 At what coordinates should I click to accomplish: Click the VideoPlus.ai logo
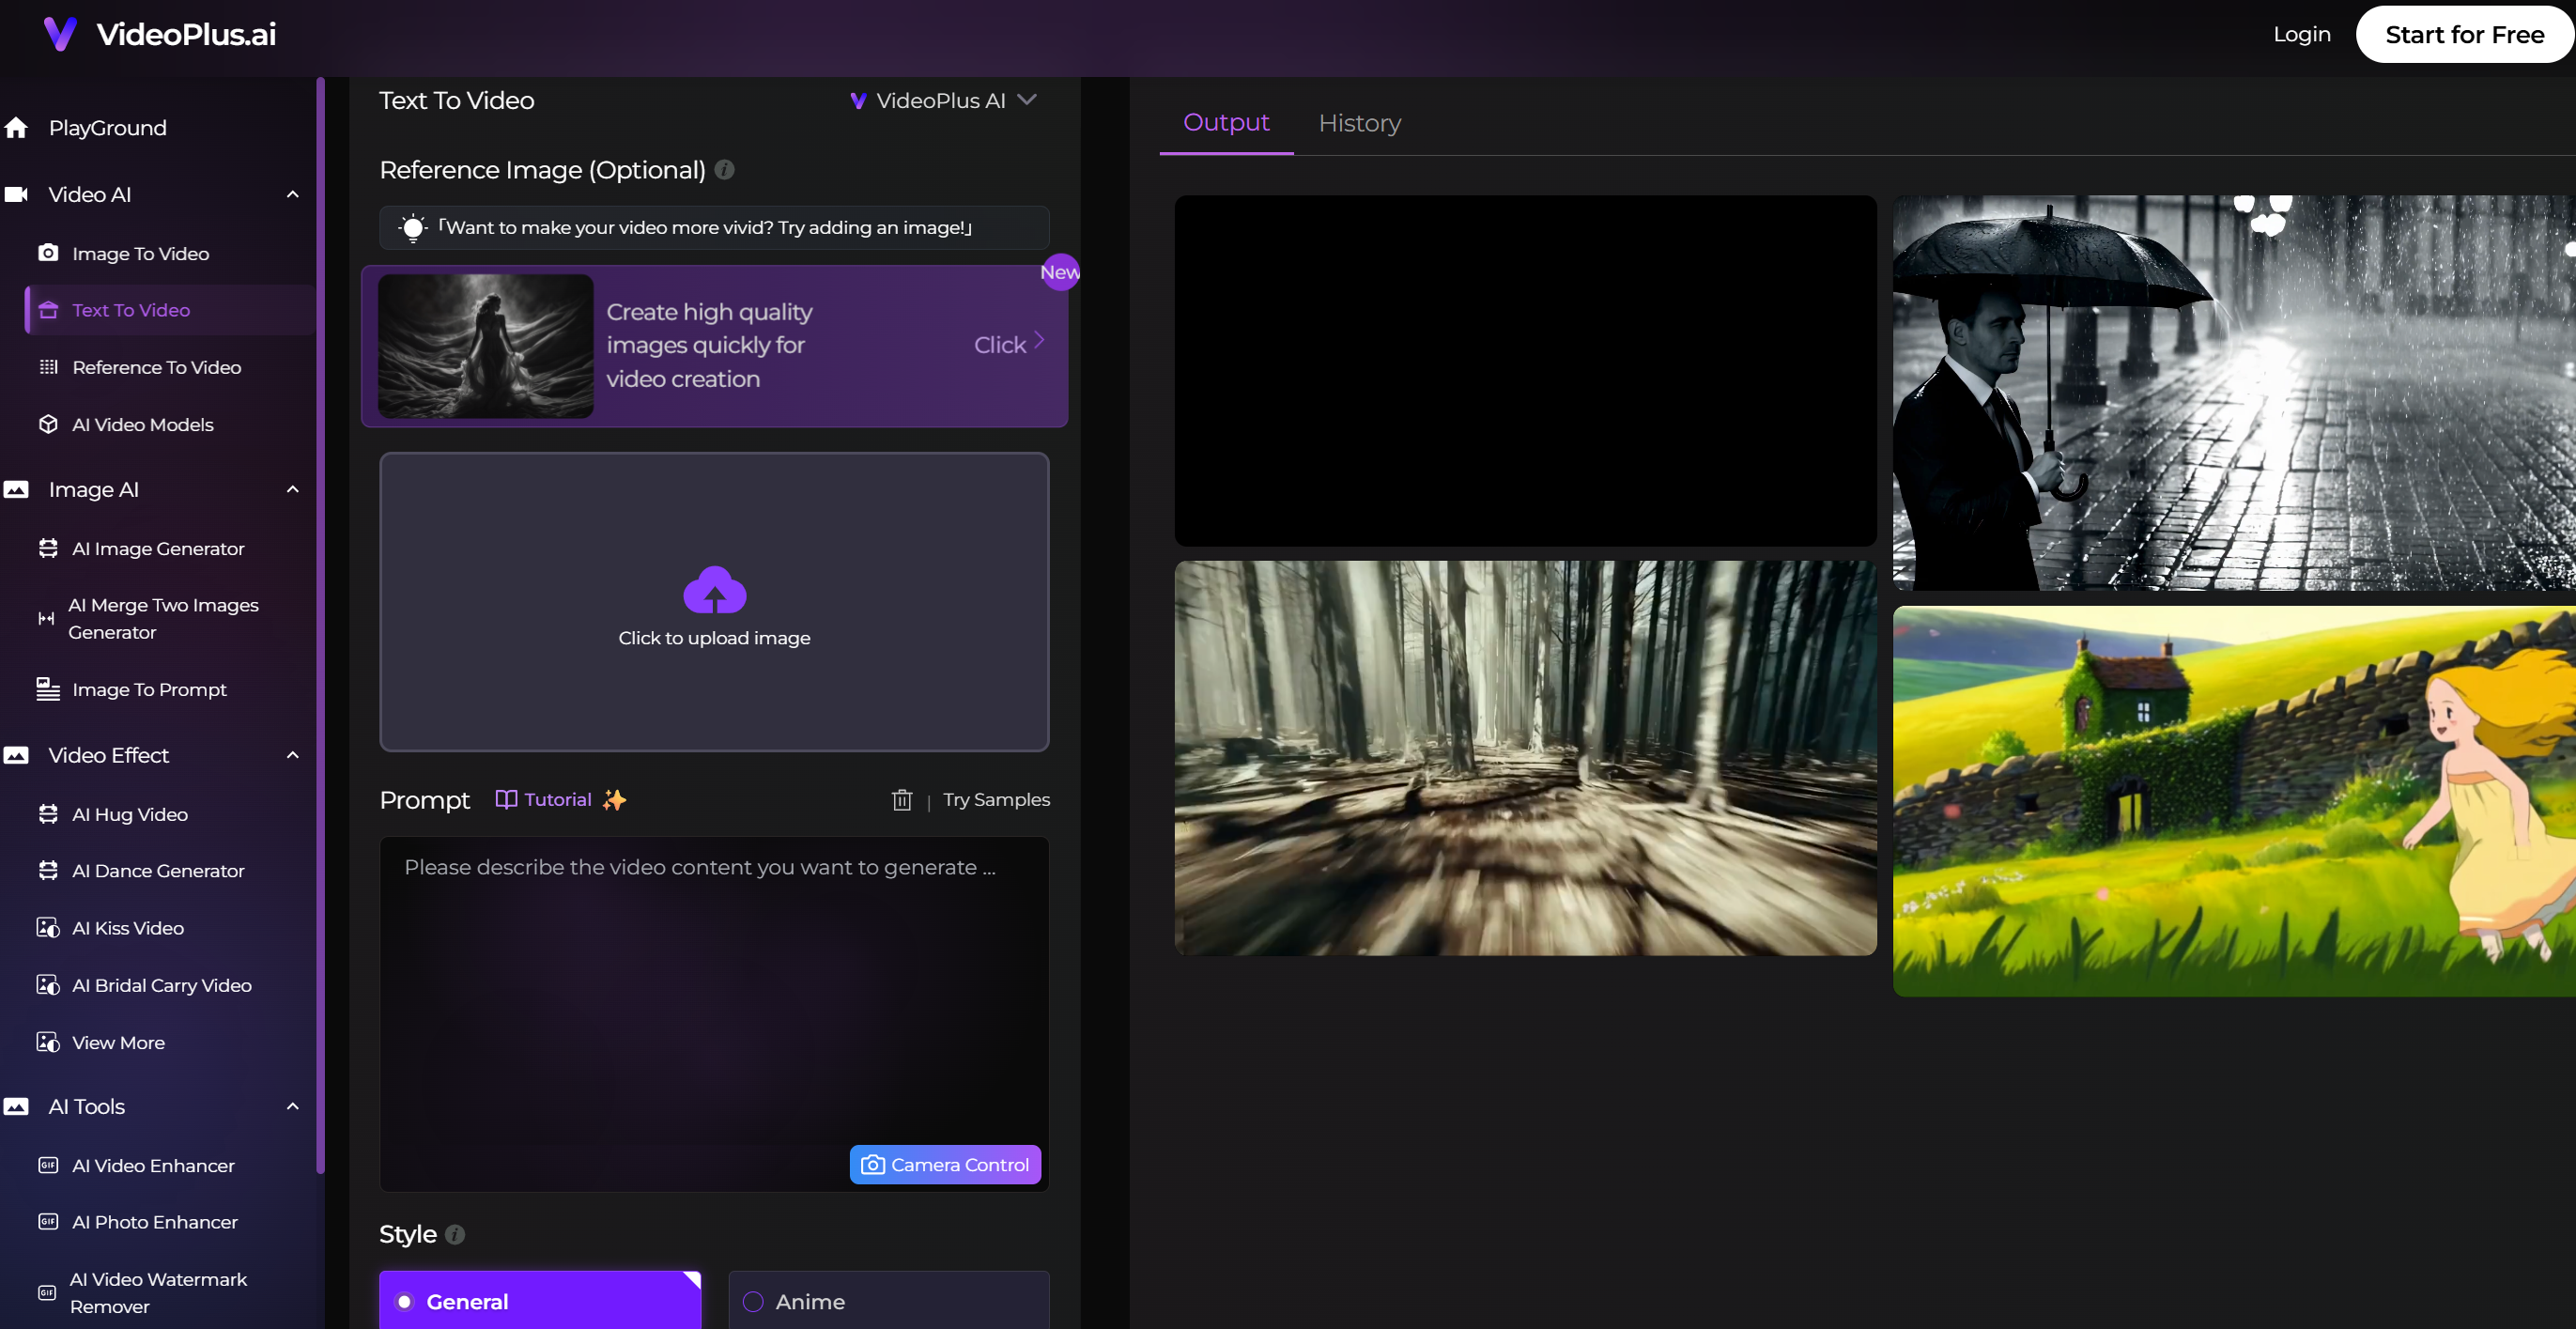[x=160, y=34]
